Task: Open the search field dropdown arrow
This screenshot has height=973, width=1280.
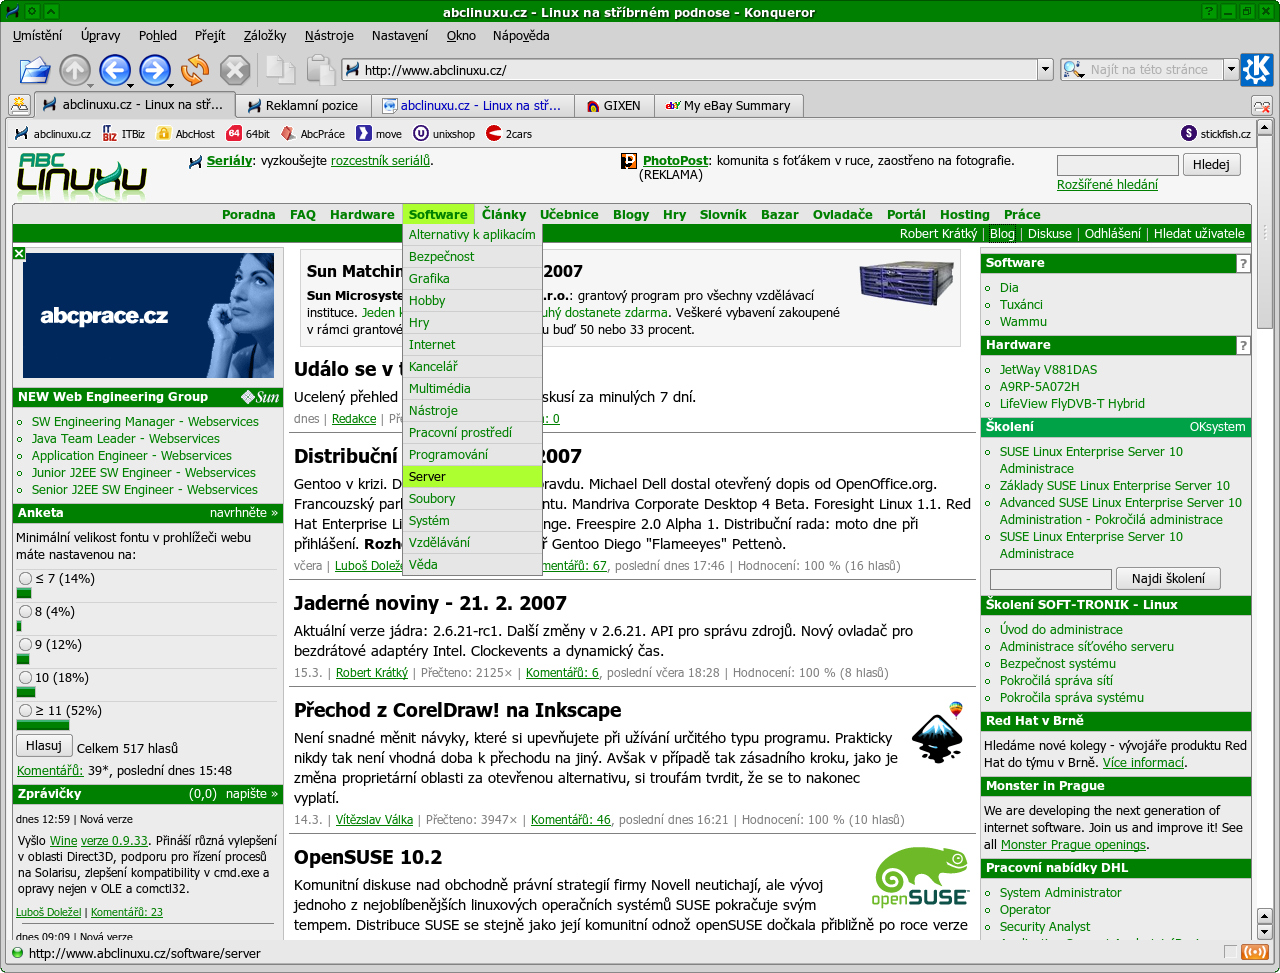Action: click(1230, 70)
